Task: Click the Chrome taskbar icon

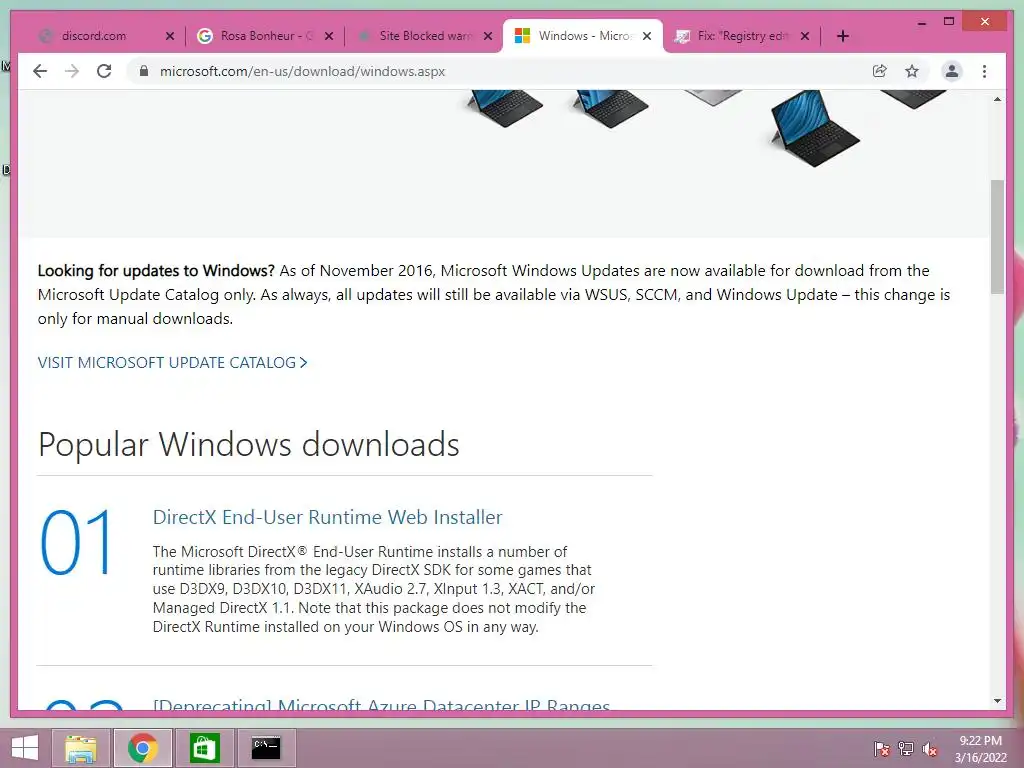Action: [x=142, y=748]
